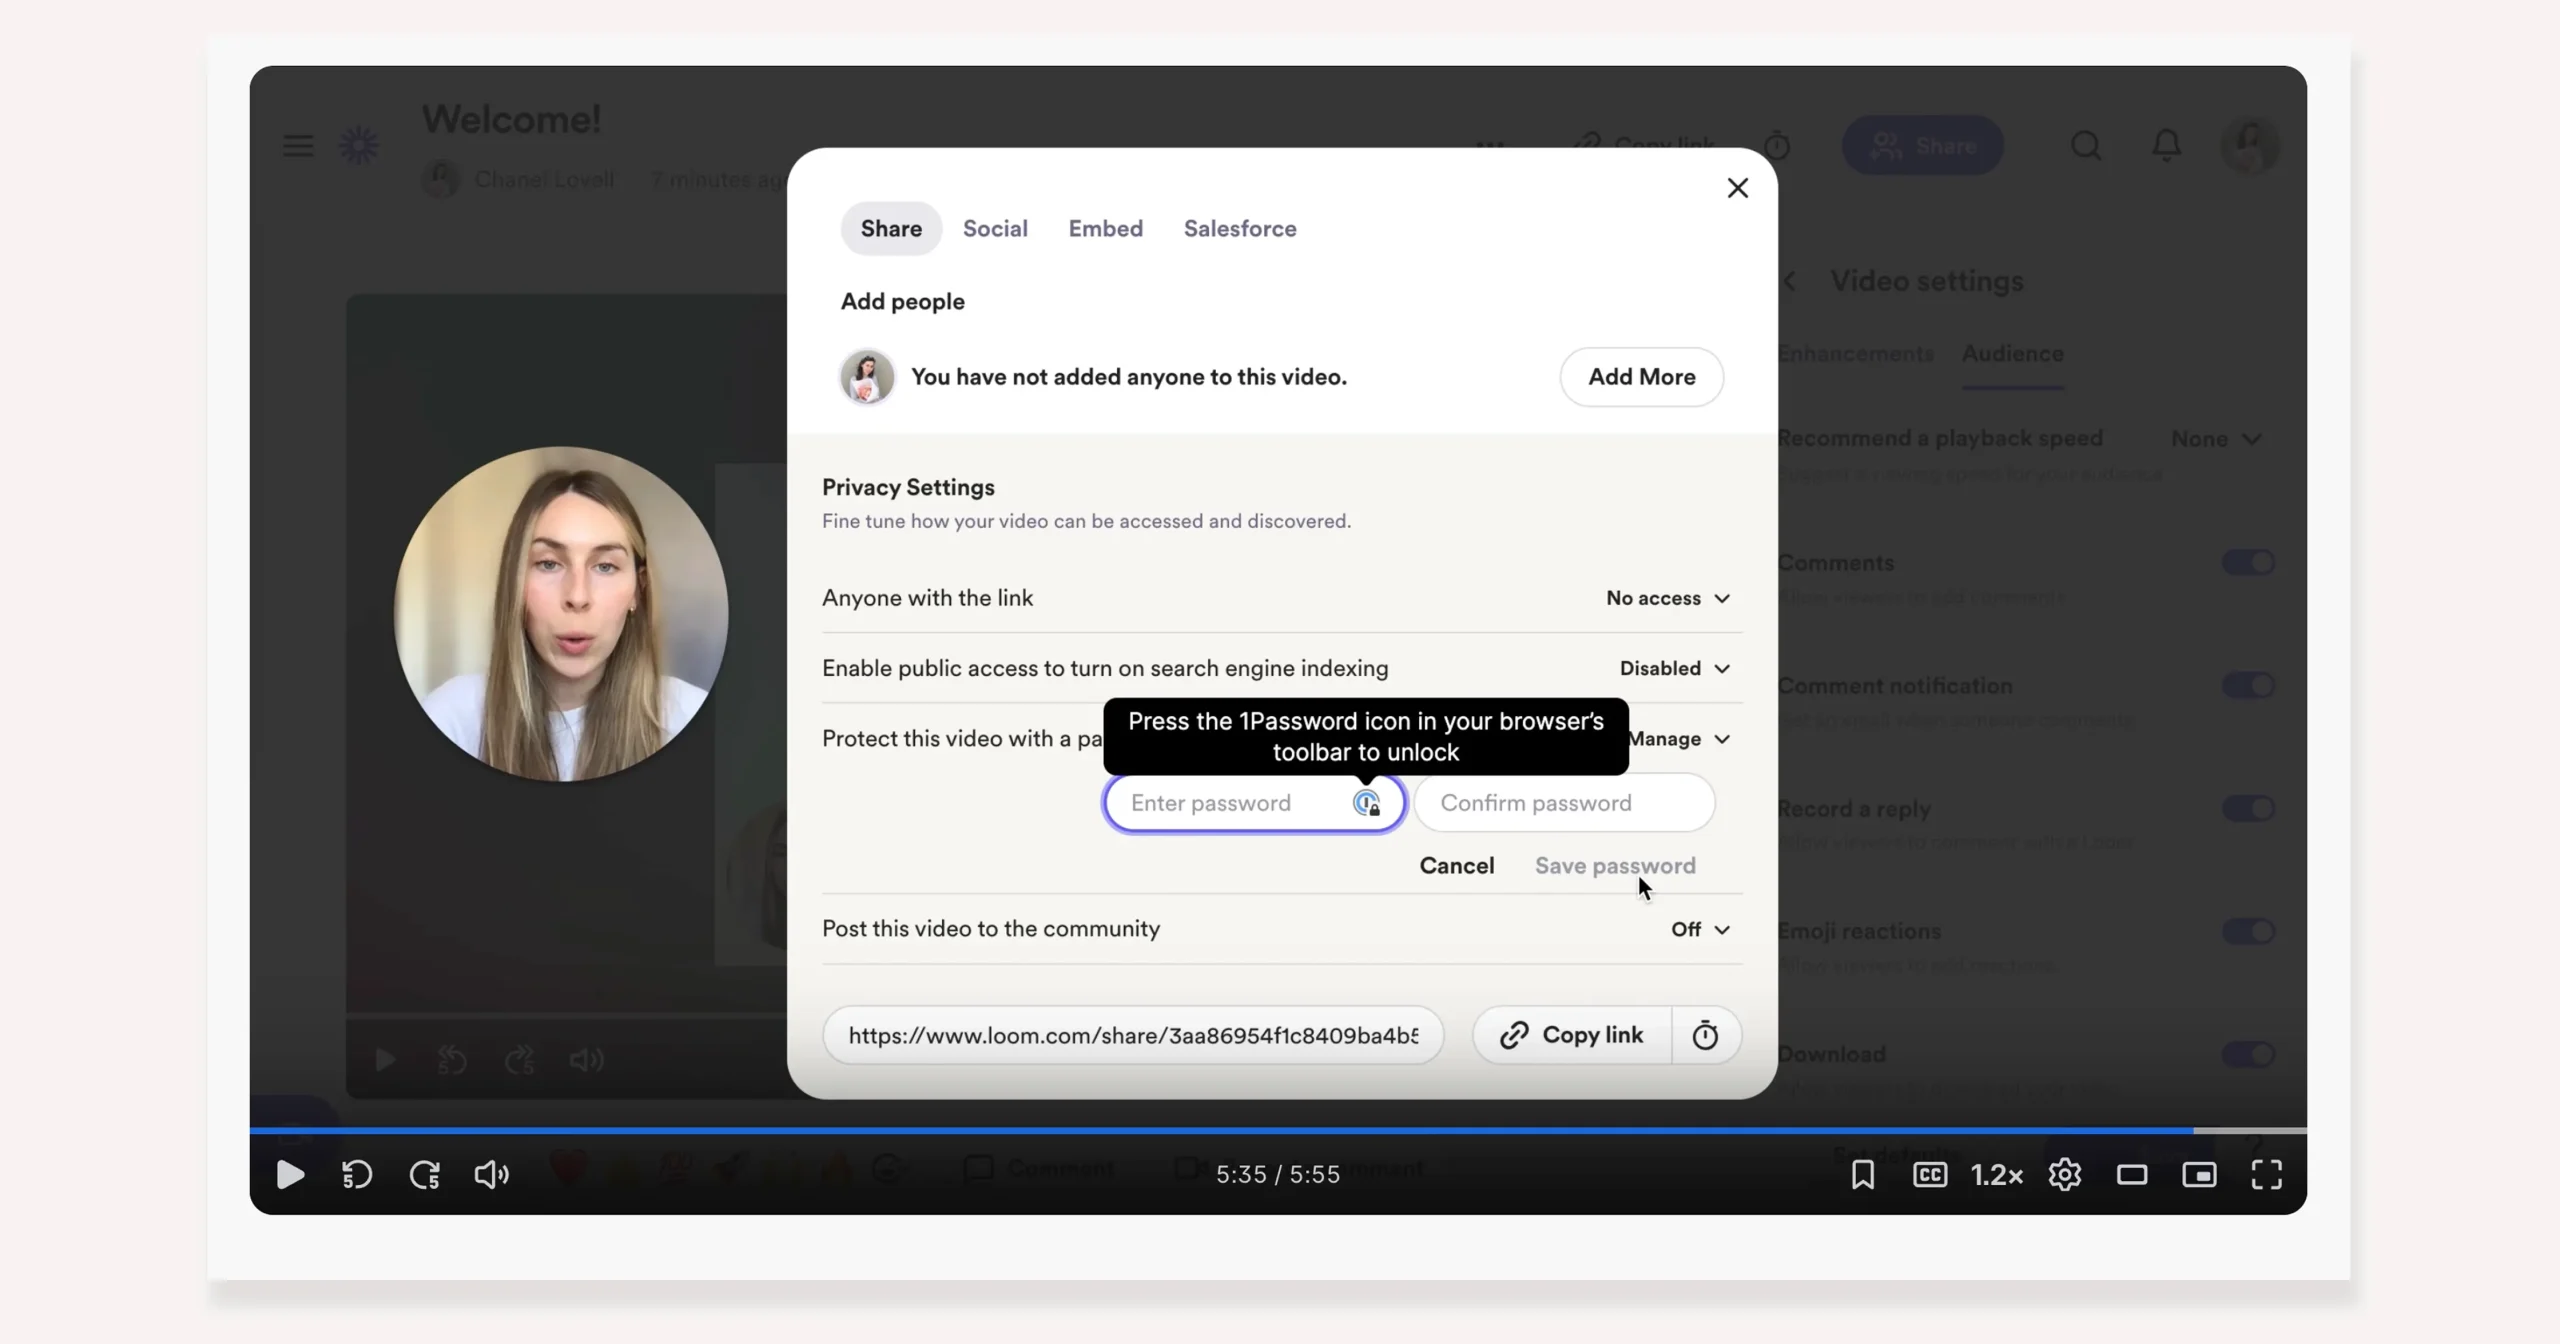Open the password protection Manage dropdown

click(x=1679, y=739)
